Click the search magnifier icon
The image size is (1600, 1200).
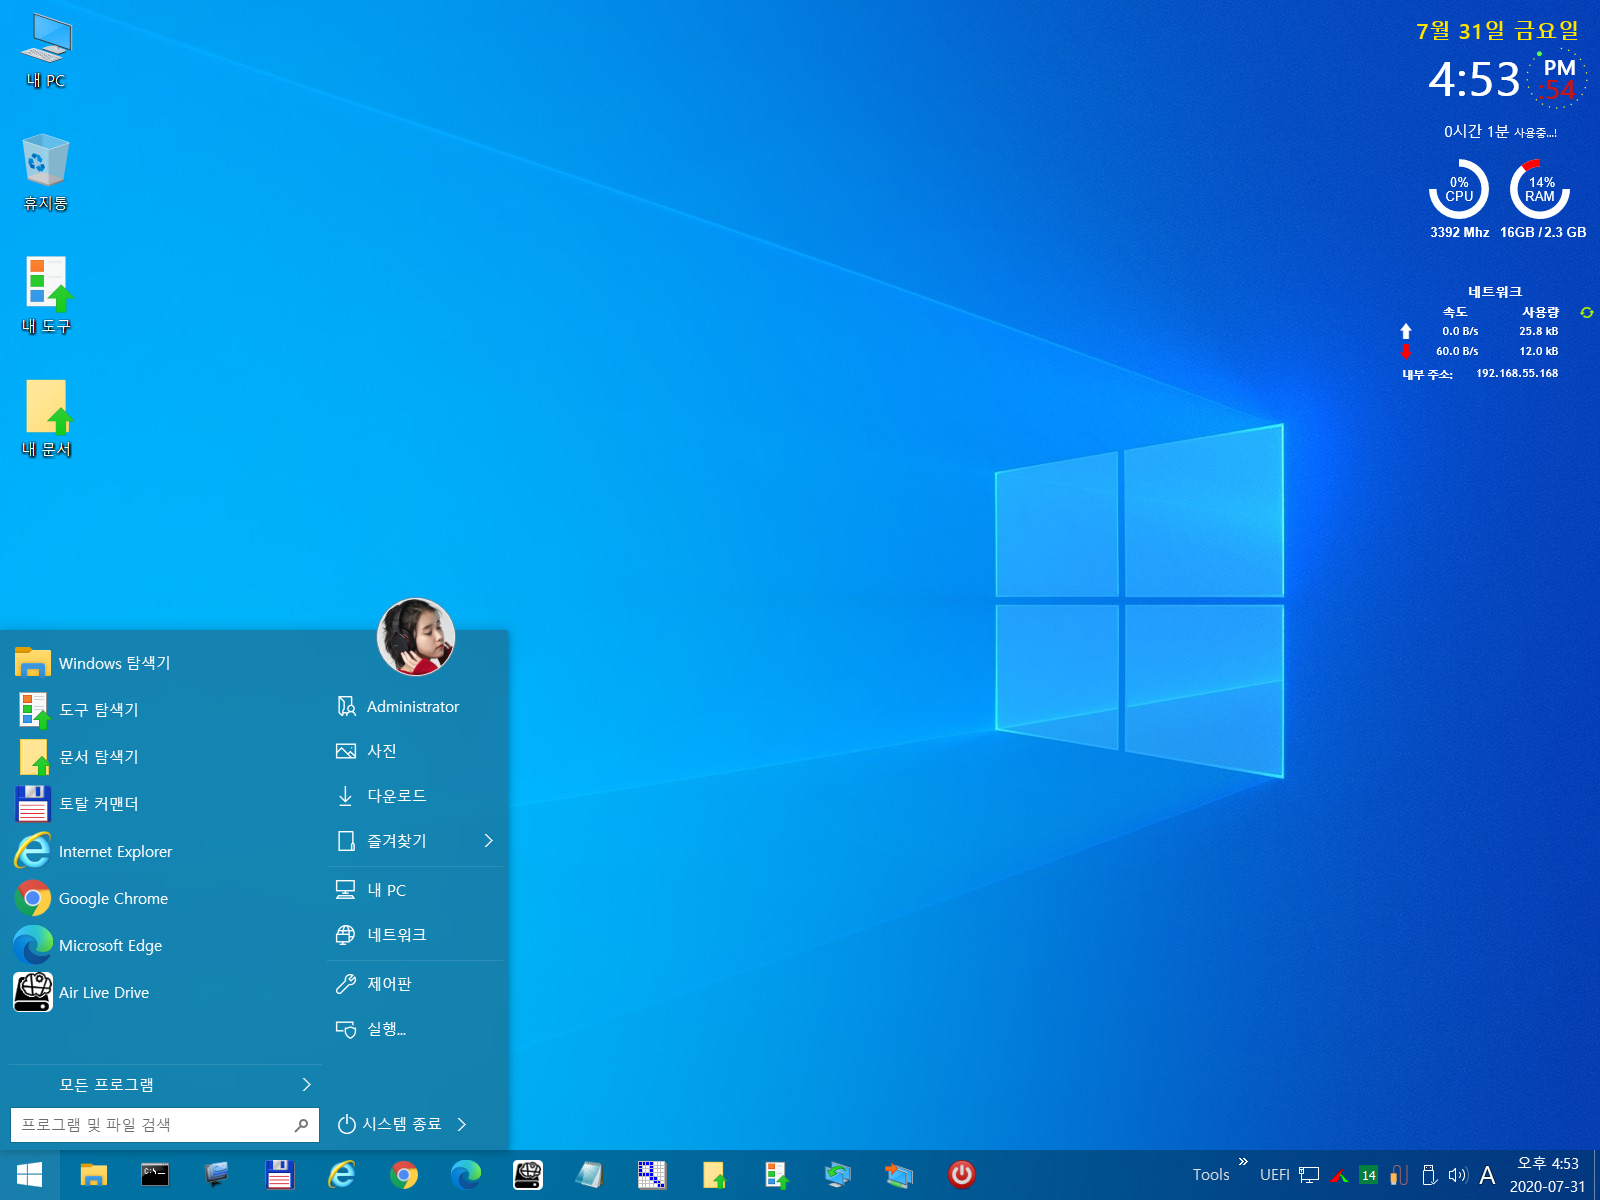[301, 1125]
